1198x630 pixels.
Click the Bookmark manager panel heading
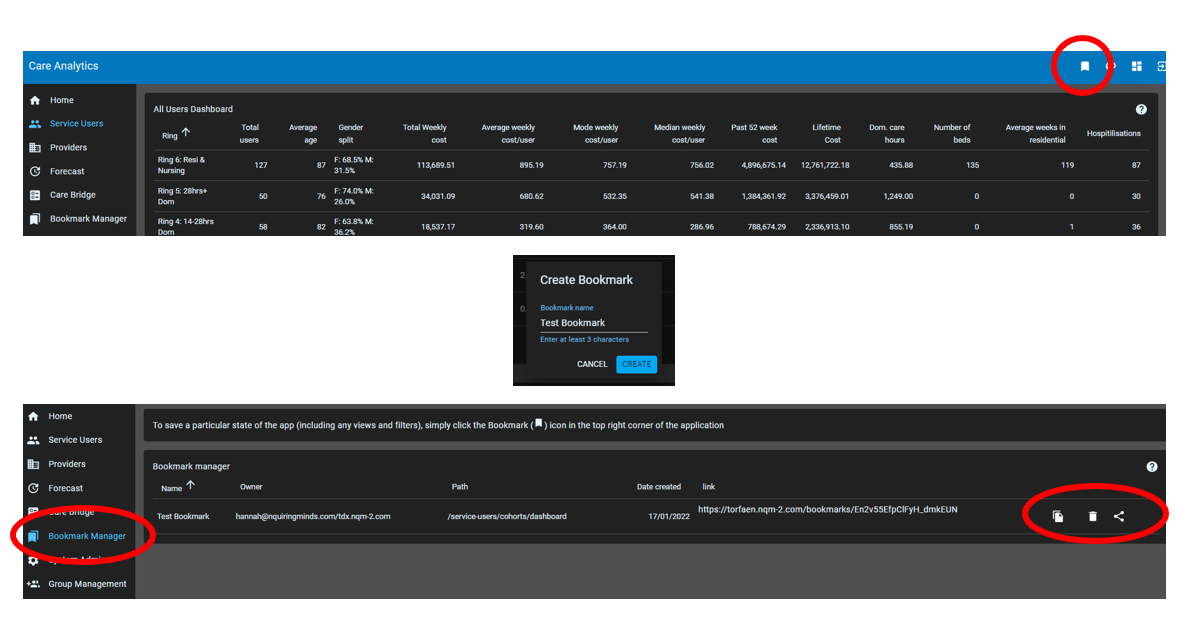pyautogui.click(x=191, y=467)
